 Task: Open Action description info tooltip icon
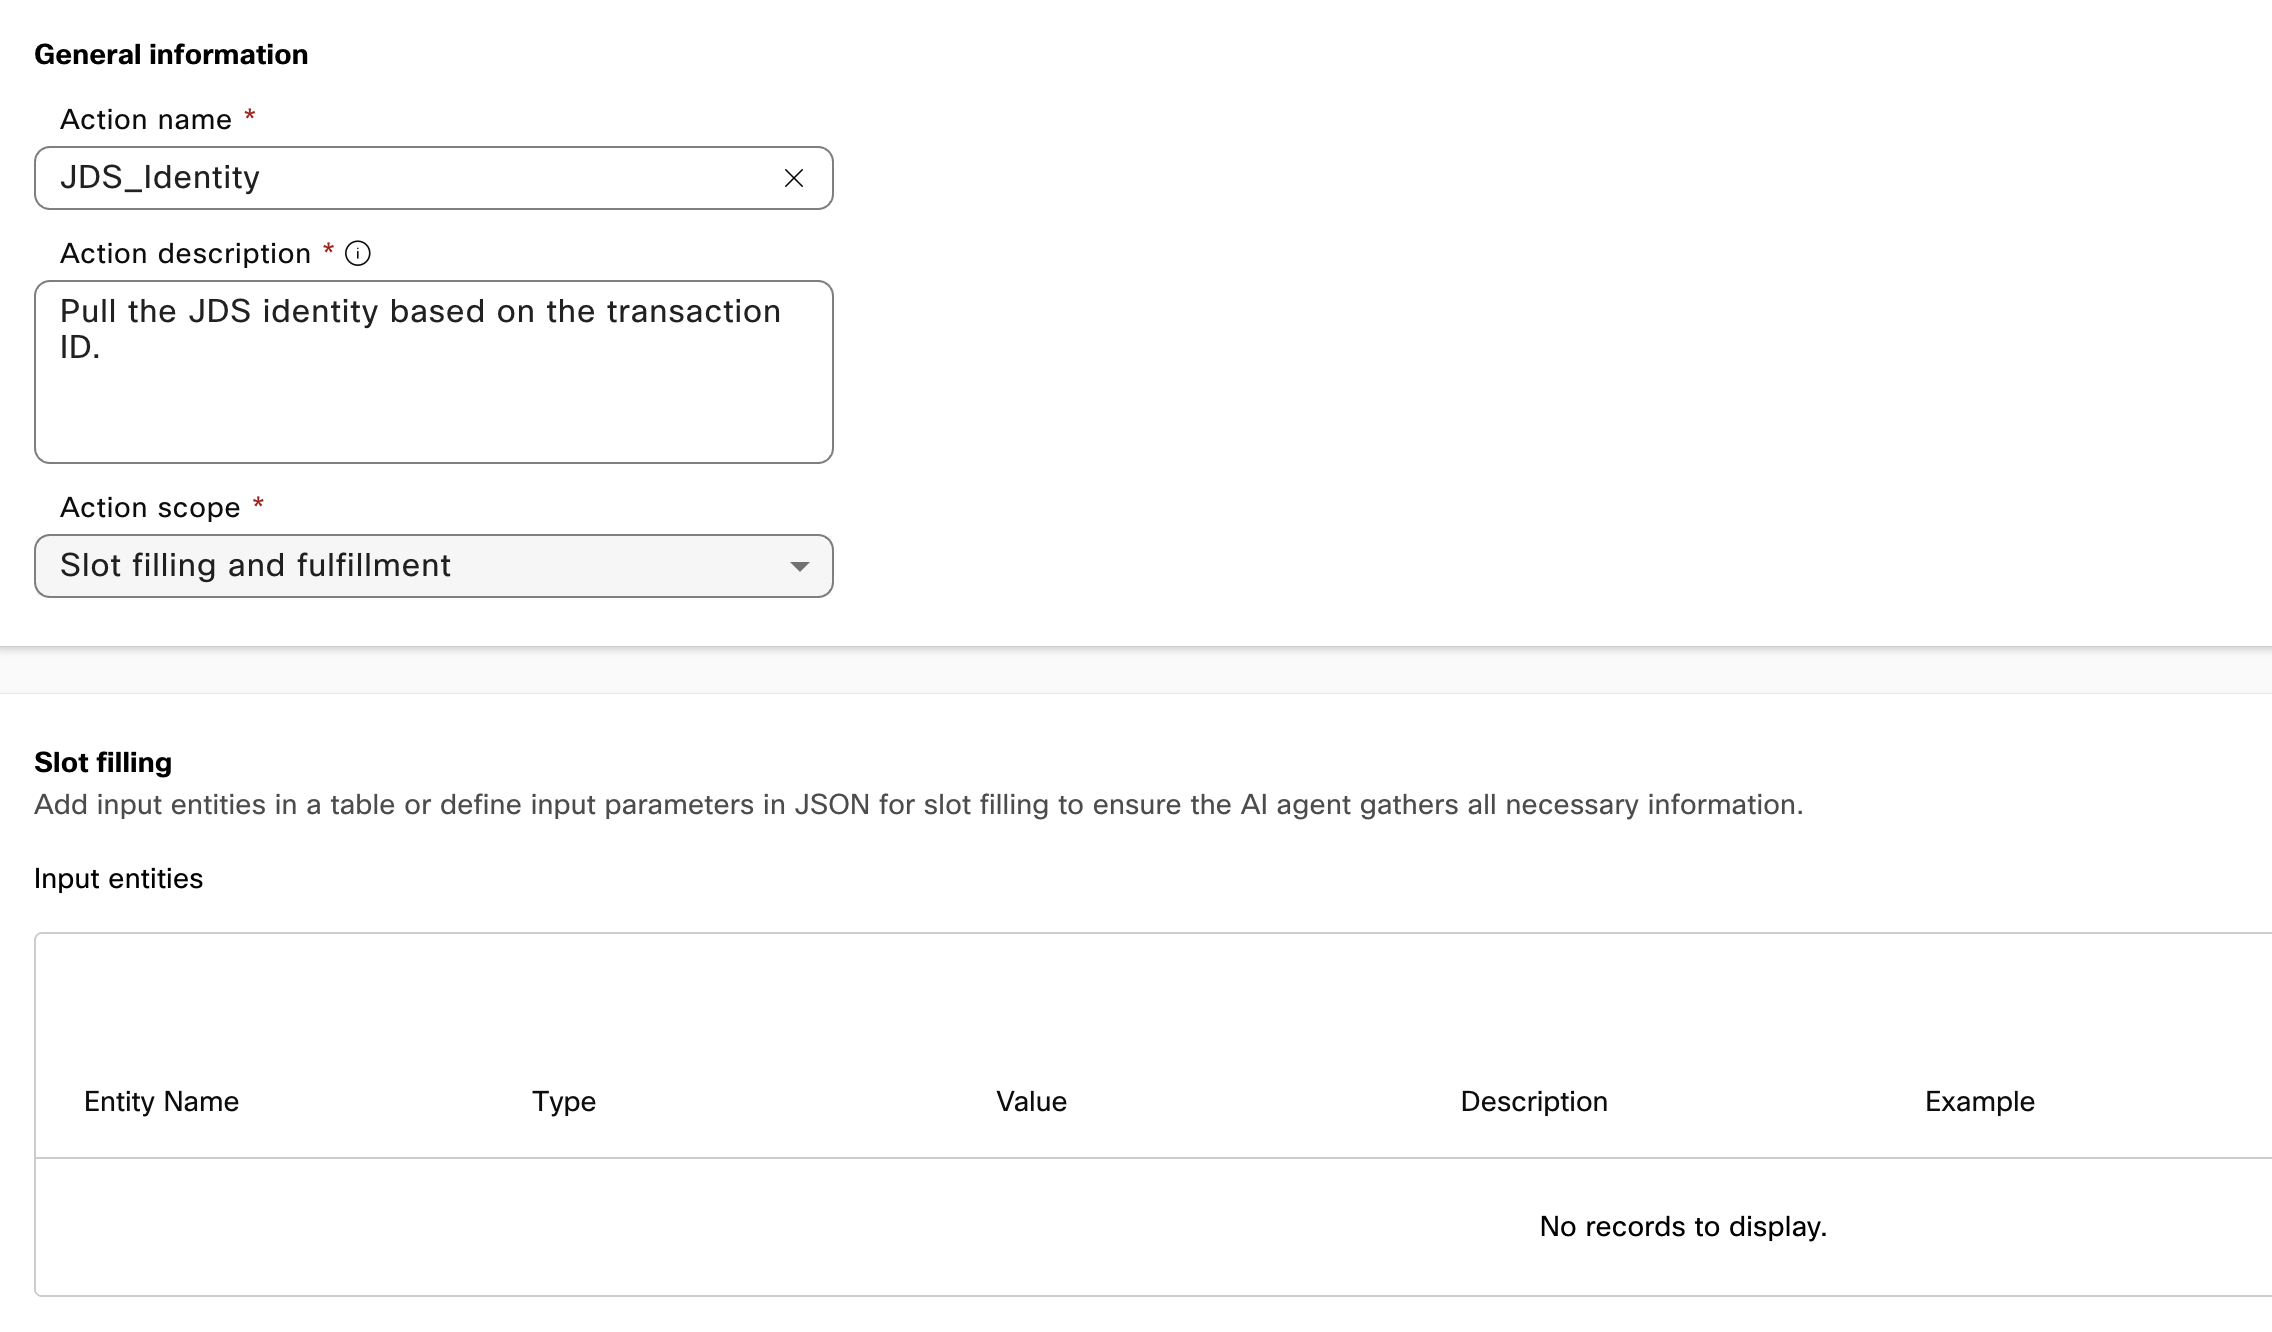[x=358, y=254]
